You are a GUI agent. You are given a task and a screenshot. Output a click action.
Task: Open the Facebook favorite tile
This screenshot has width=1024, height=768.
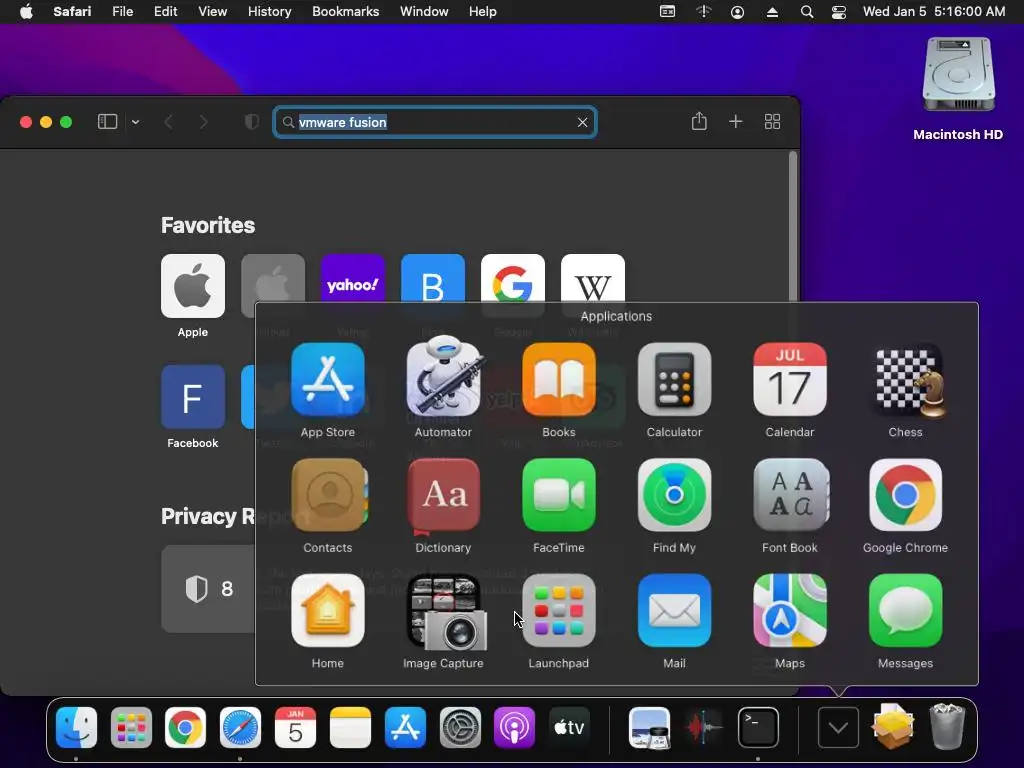click(193, 397)
